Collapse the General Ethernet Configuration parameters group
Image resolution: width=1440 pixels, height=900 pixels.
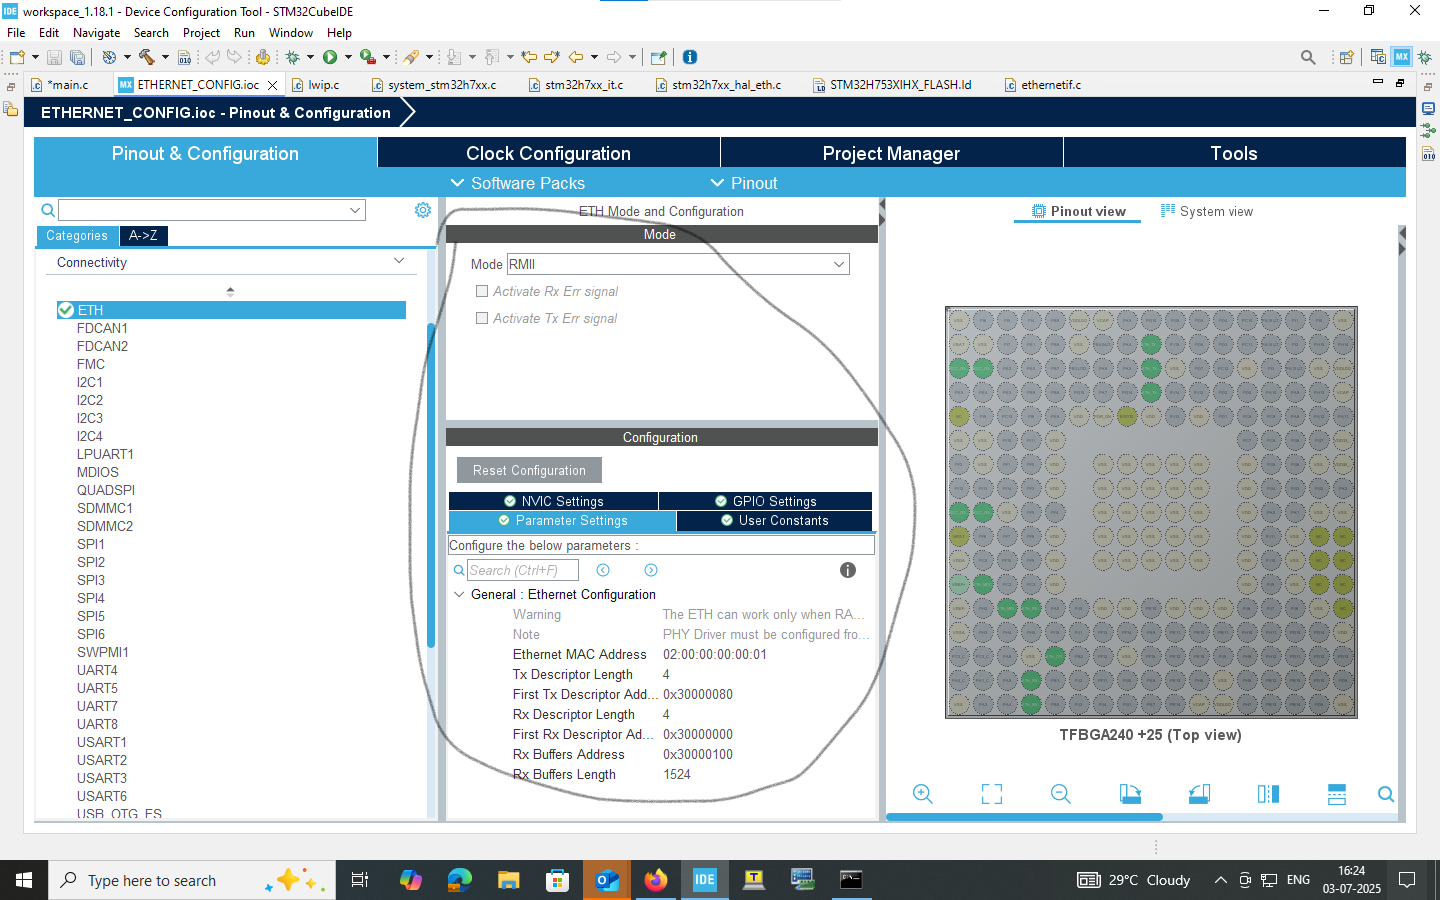click(459, 594)
